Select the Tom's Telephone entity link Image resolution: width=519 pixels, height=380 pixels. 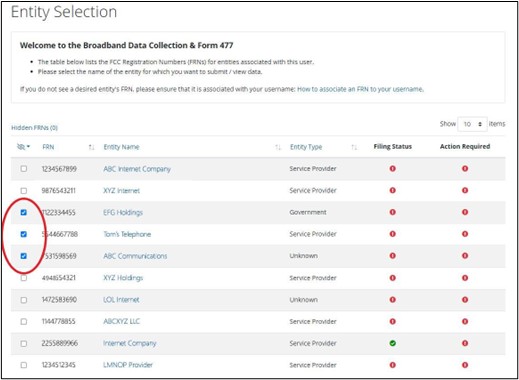click(x=127, y=234)
